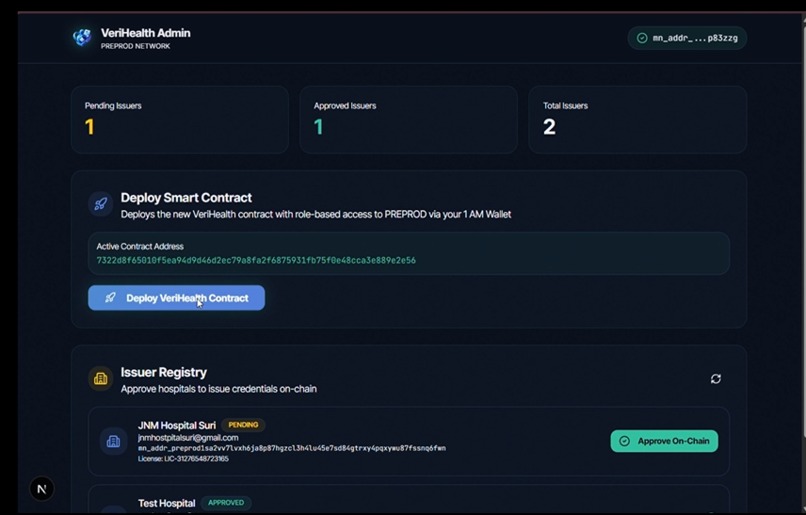Click the Deploy VeriHealth Contract button

pyautogui.click(x=176, y=298)
